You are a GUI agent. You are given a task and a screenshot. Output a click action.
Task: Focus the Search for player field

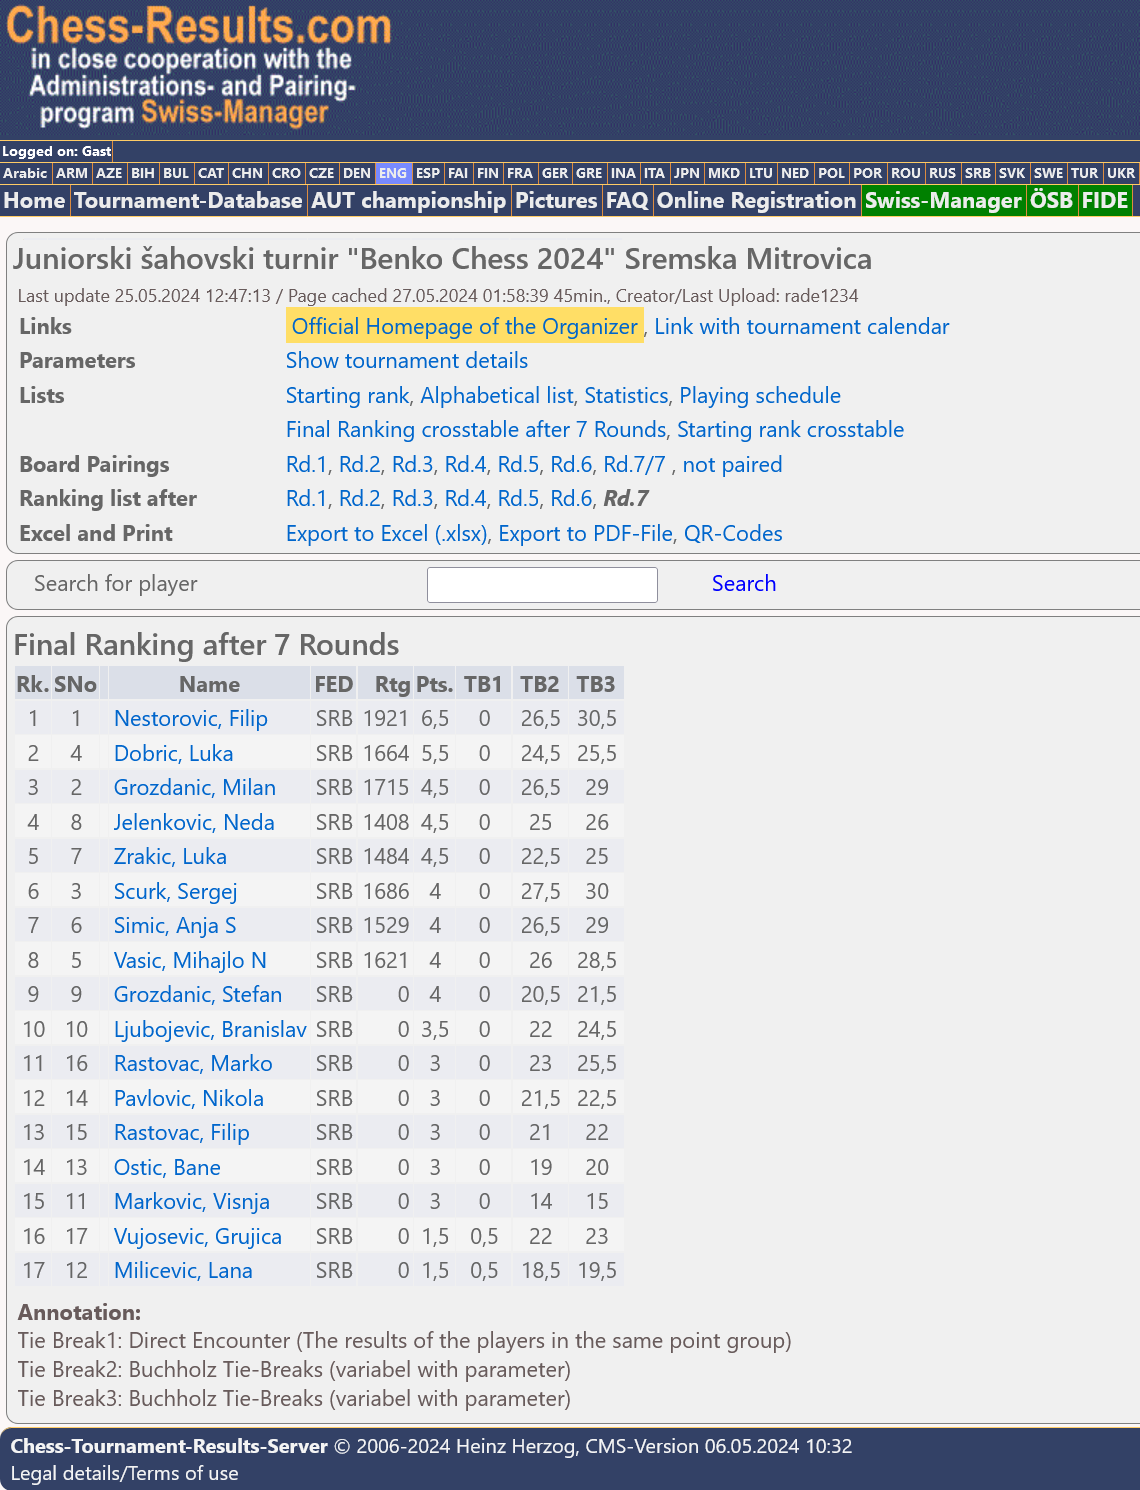pos(542,585)
